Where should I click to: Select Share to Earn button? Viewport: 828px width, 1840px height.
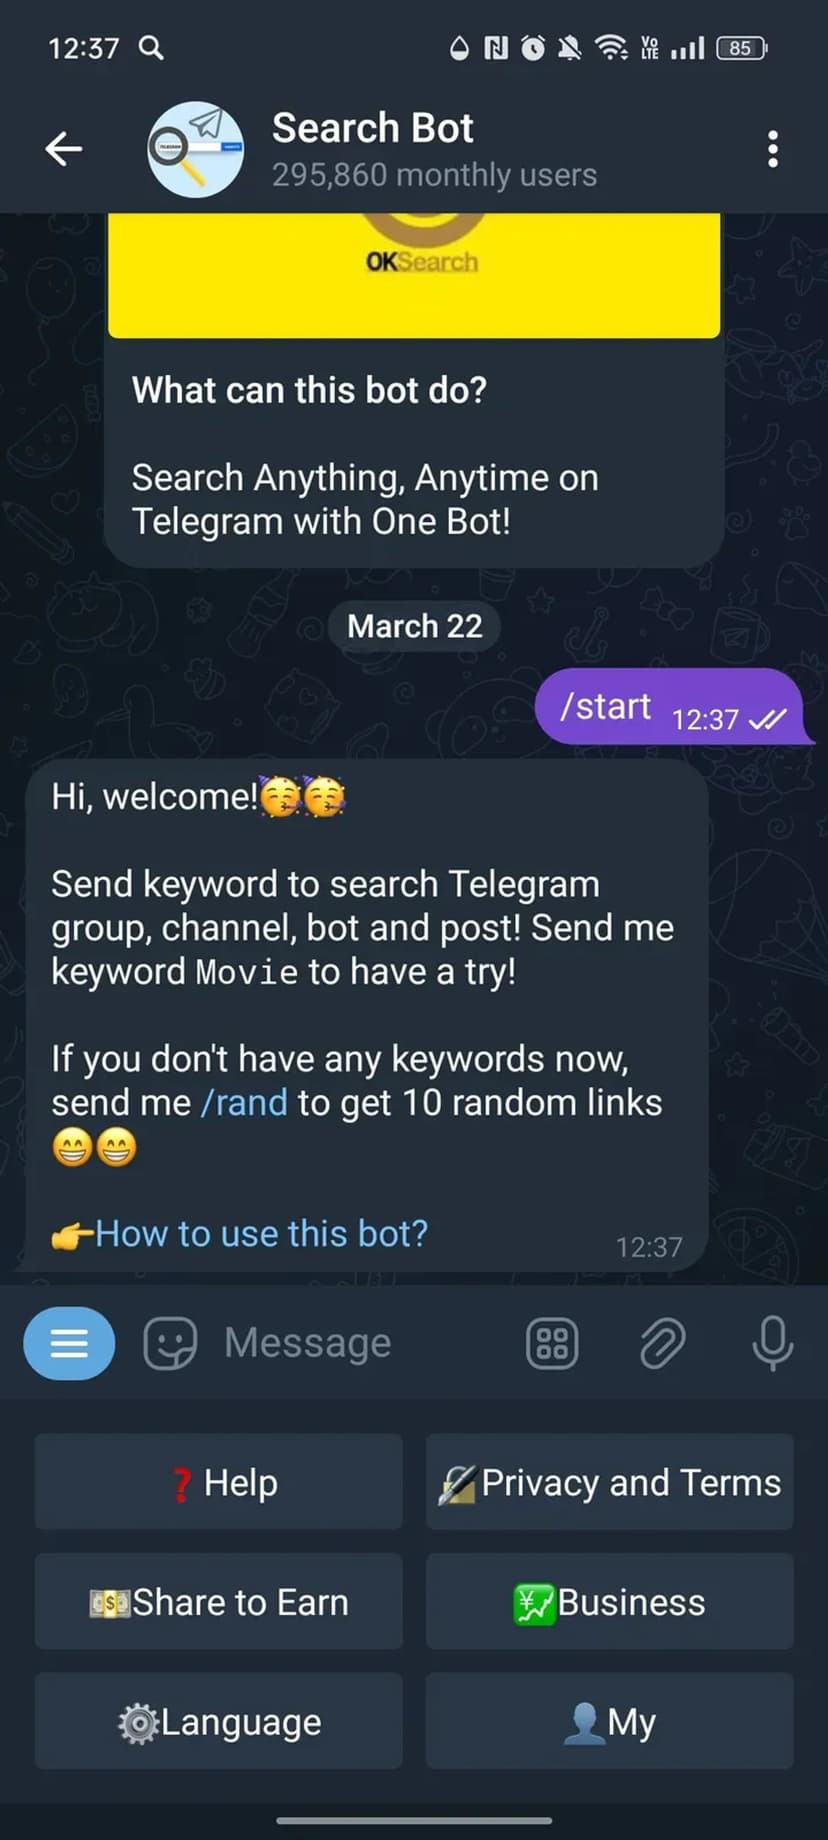pyautogui.click(x=219, y=1602)
